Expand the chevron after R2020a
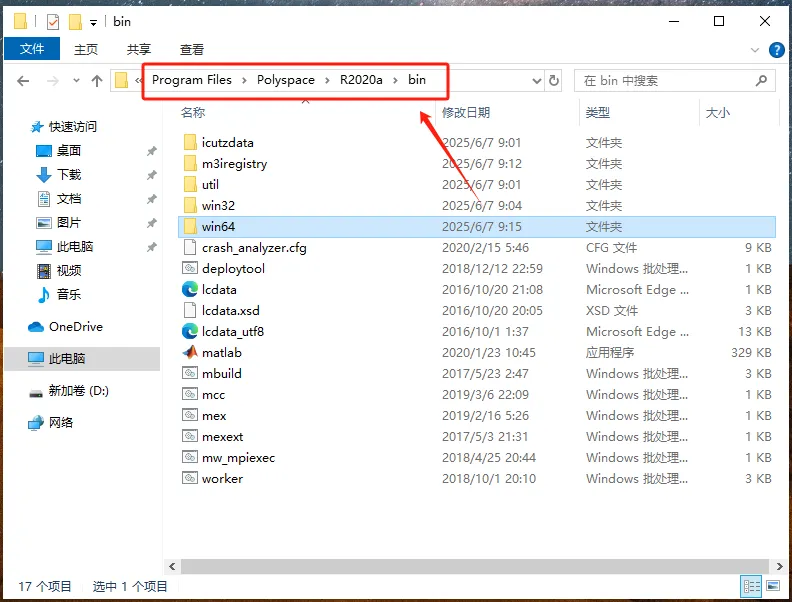Image resolution: width=792 pixels, height=602 pixels. click(x=395, y=81)
